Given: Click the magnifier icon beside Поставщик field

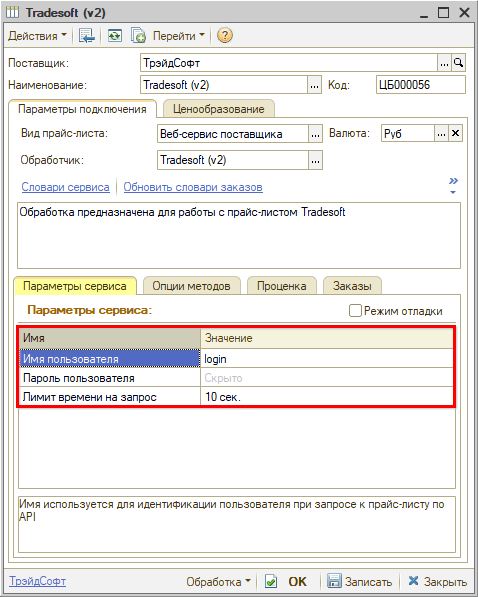Looking at the screenshot, I should coord(459,63).
